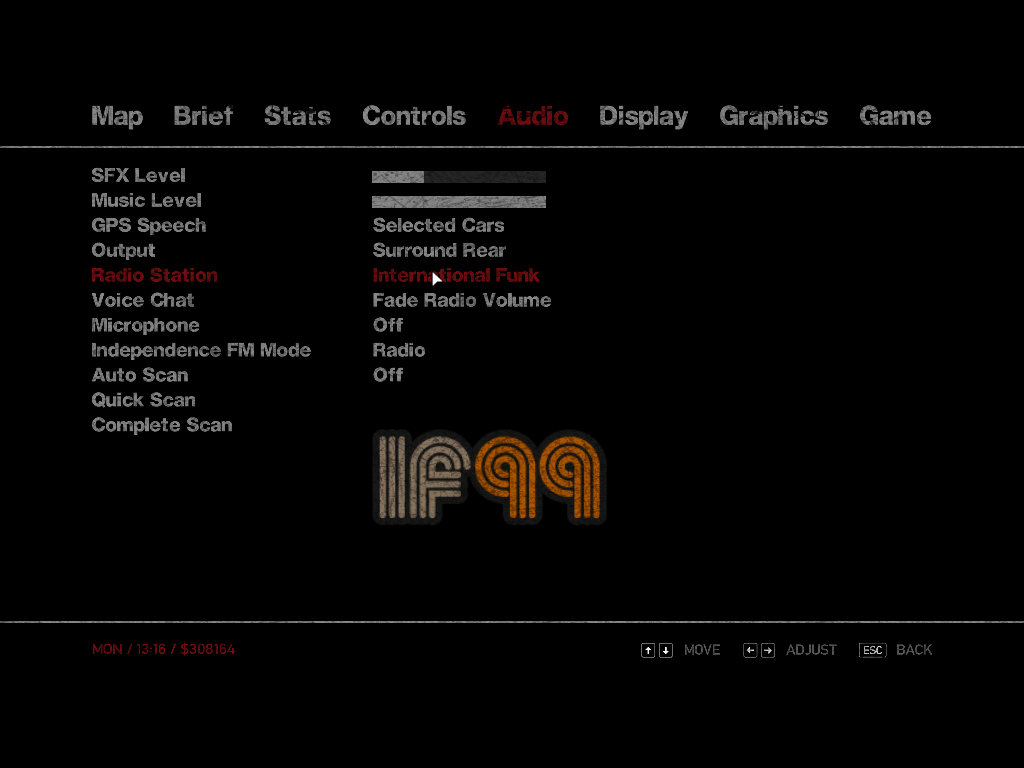Screen dimensions: 1024x768
Task: Select the Audio tab
Action: pos(533,116)
